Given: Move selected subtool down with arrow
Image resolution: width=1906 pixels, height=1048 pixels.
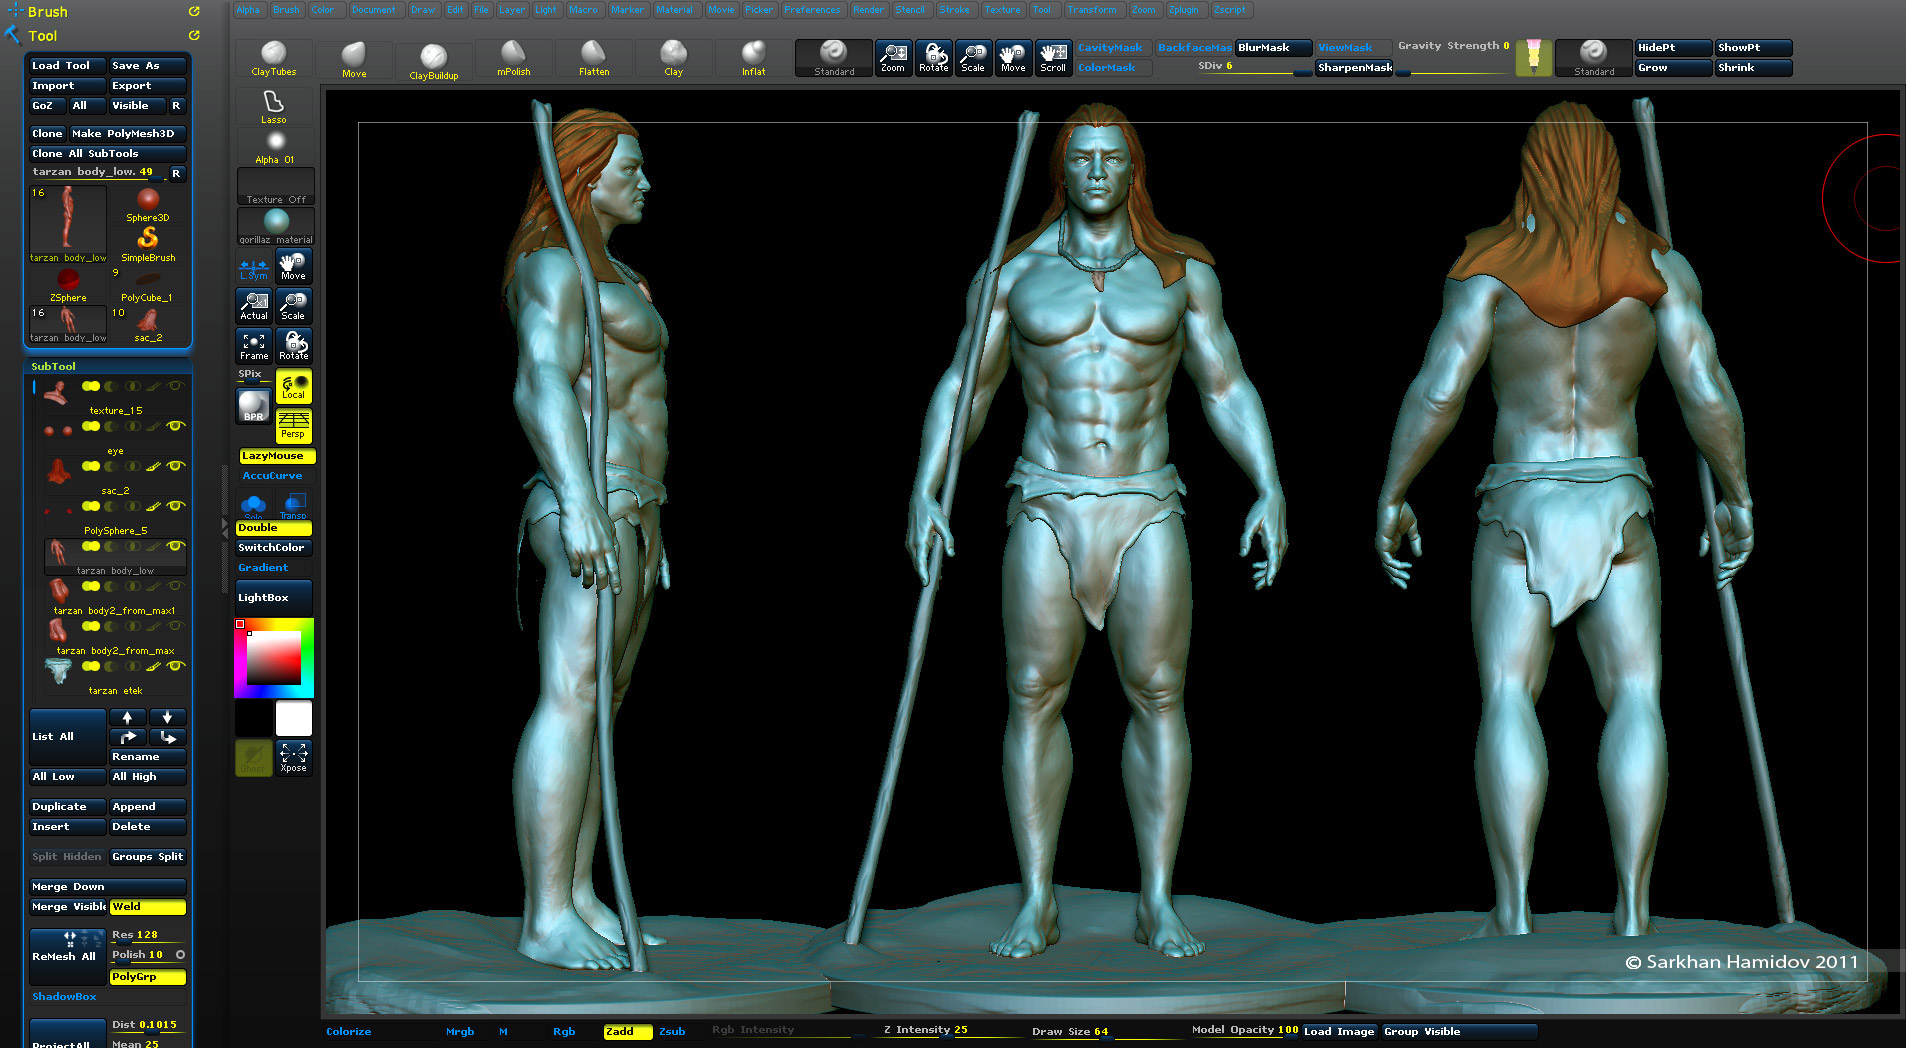Looking at the screenshot, I should (168, 717).
